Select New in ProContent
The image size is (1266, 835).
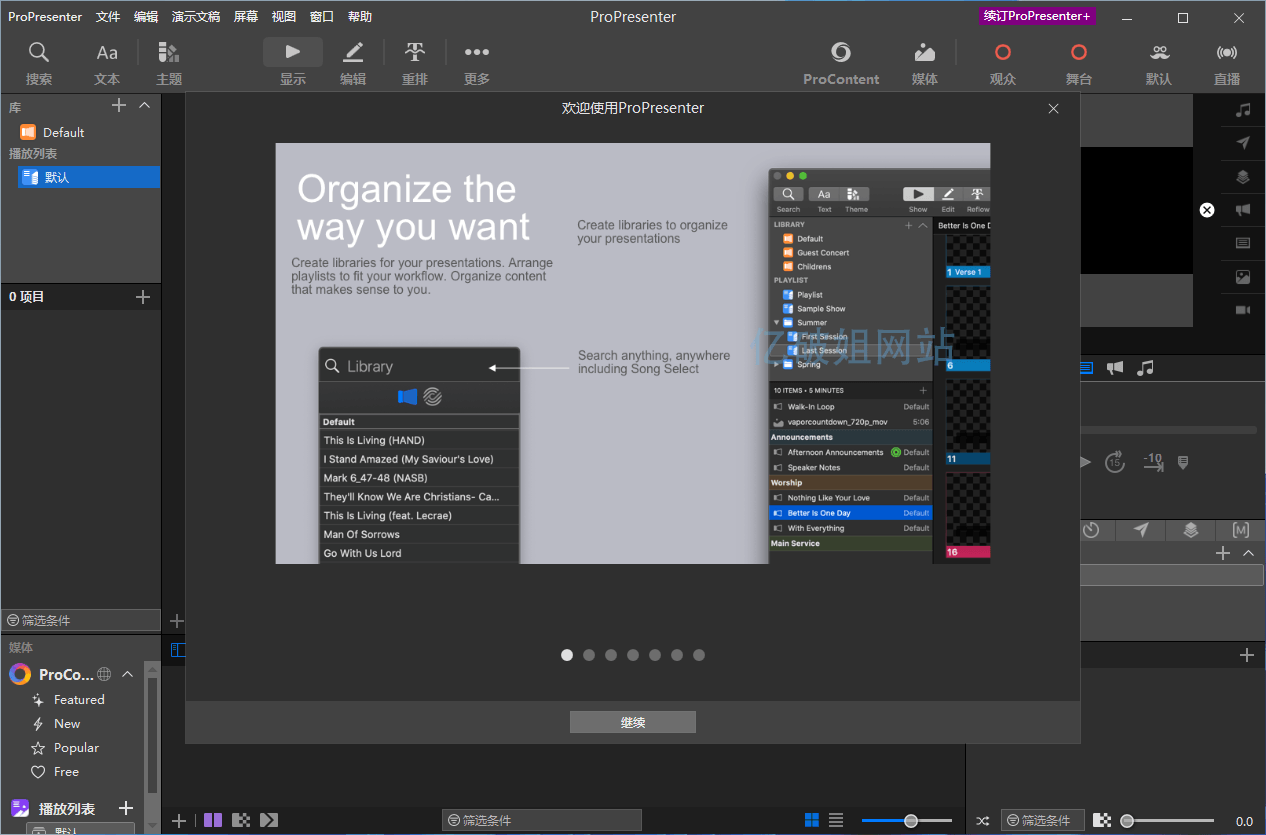pos(67,724)
